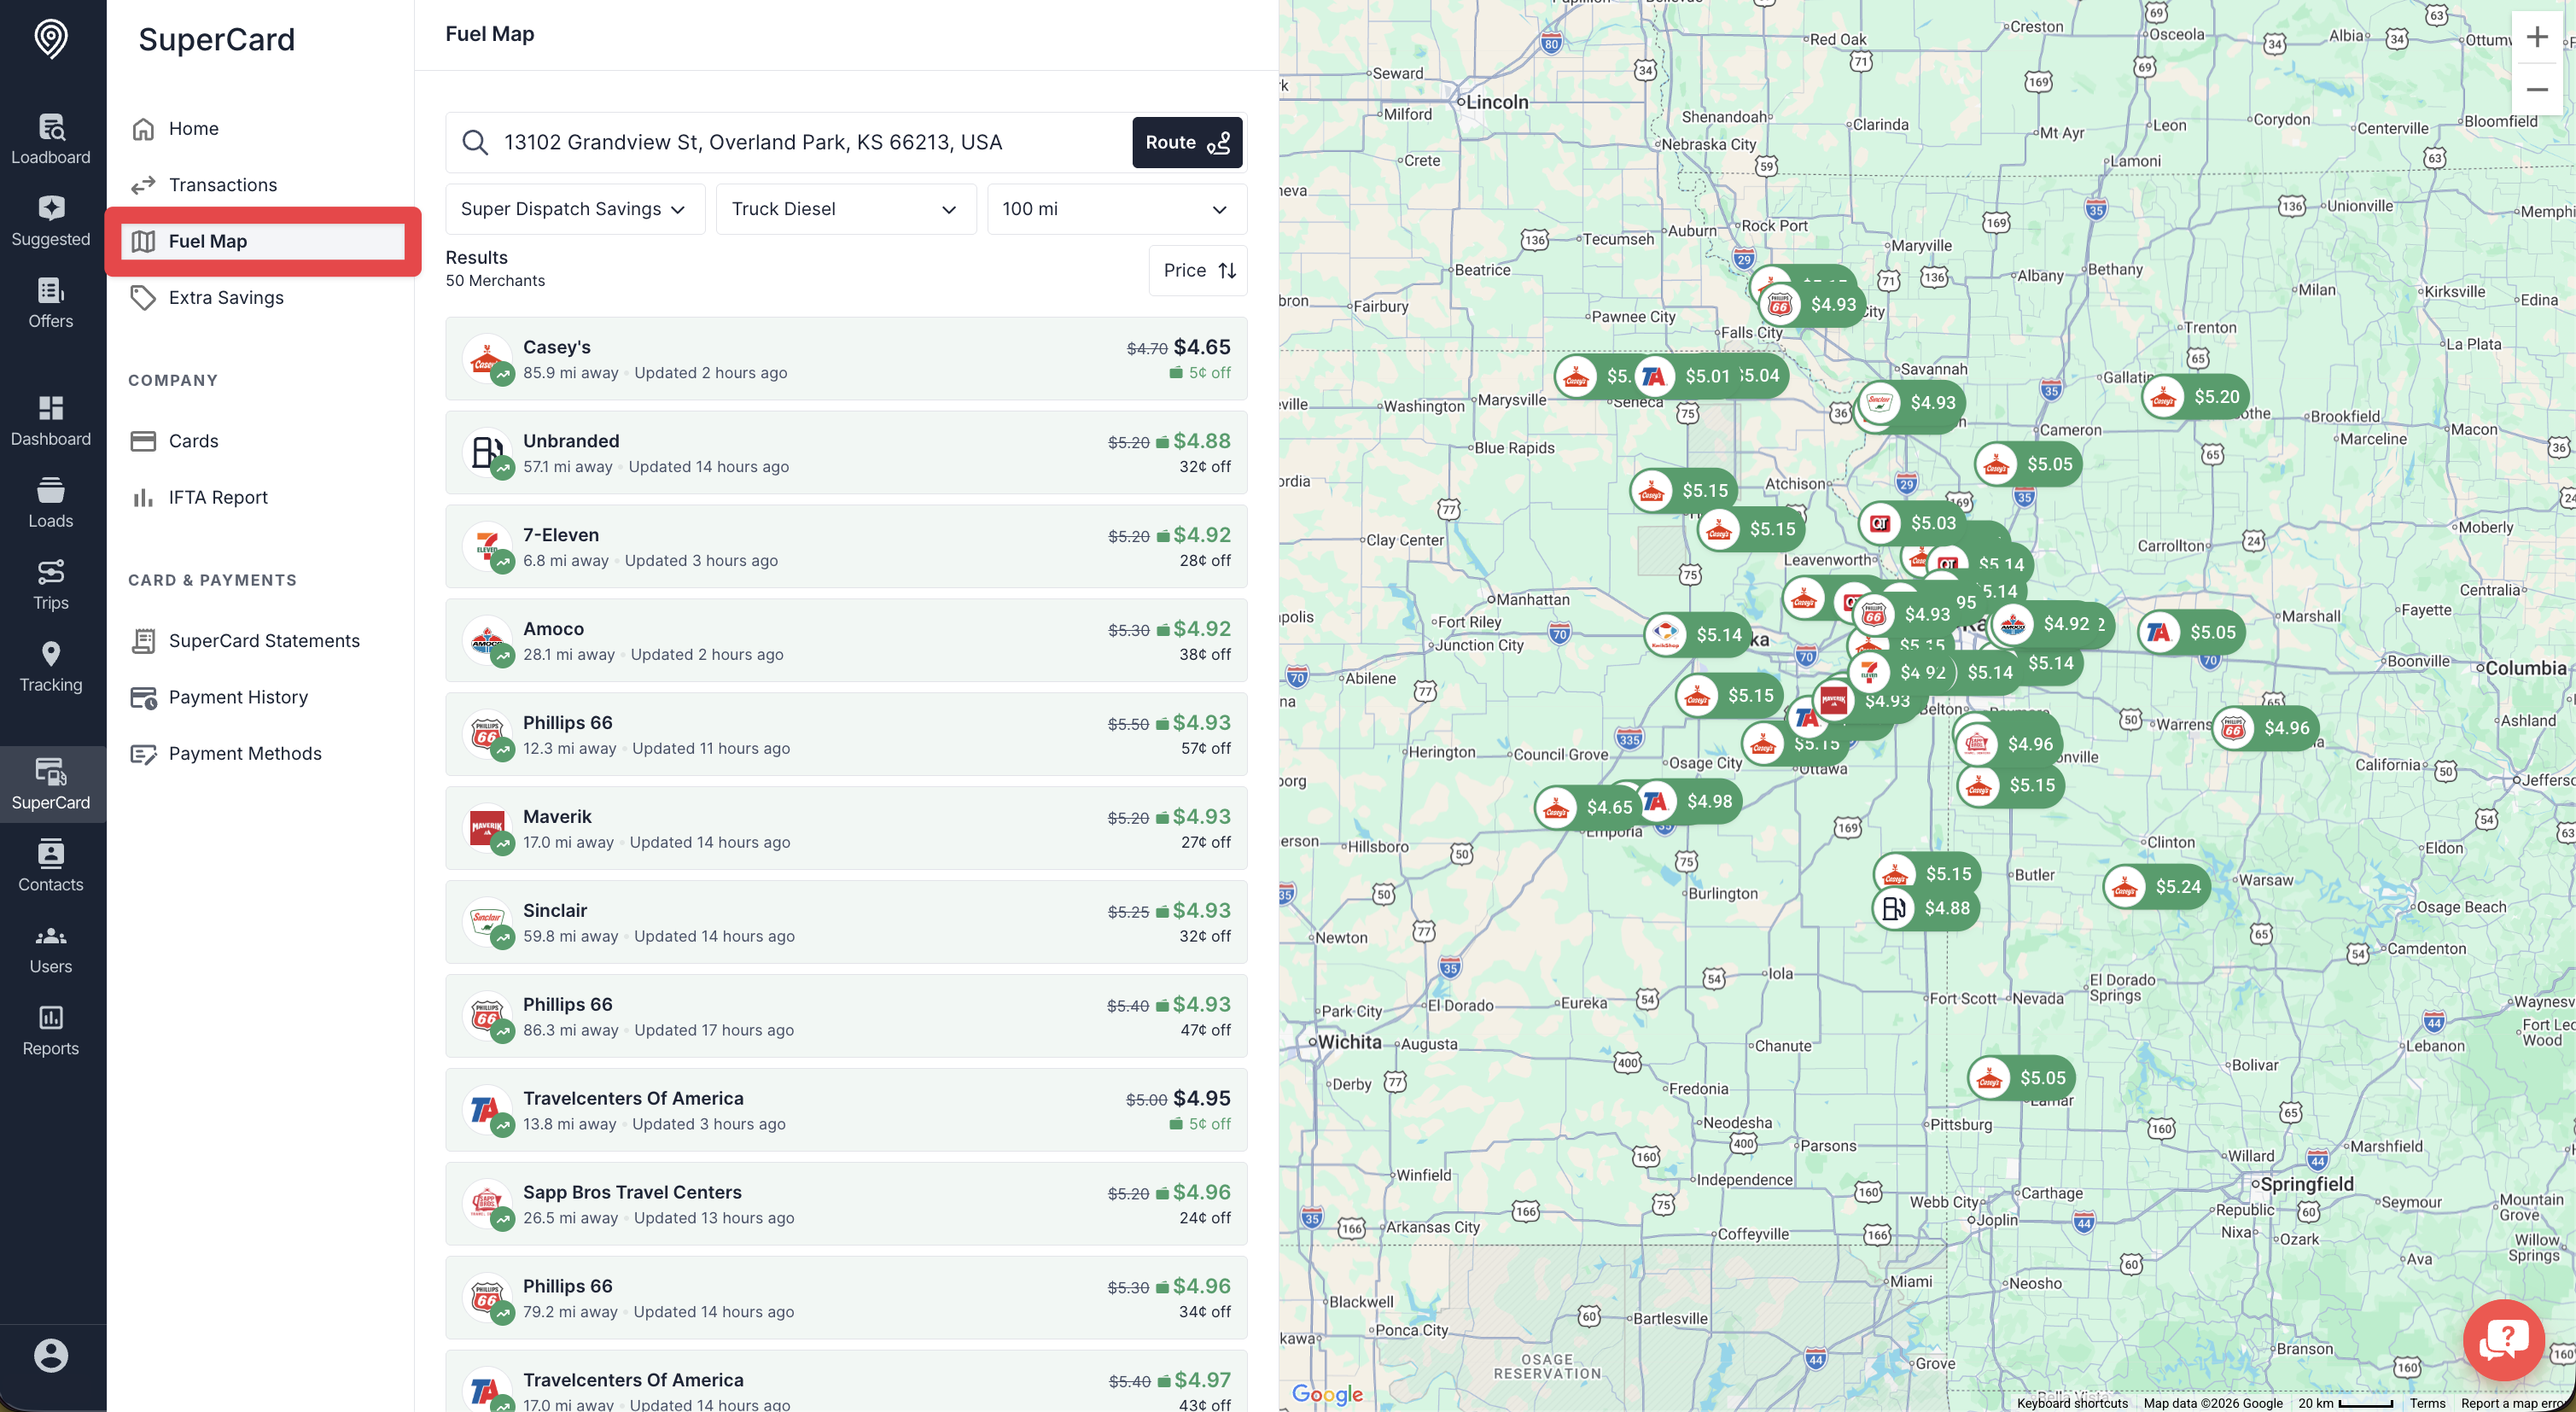Select SuperCard in the left sidebar
This screenshot has height=1412, width=2576.
tap(51, 785)
